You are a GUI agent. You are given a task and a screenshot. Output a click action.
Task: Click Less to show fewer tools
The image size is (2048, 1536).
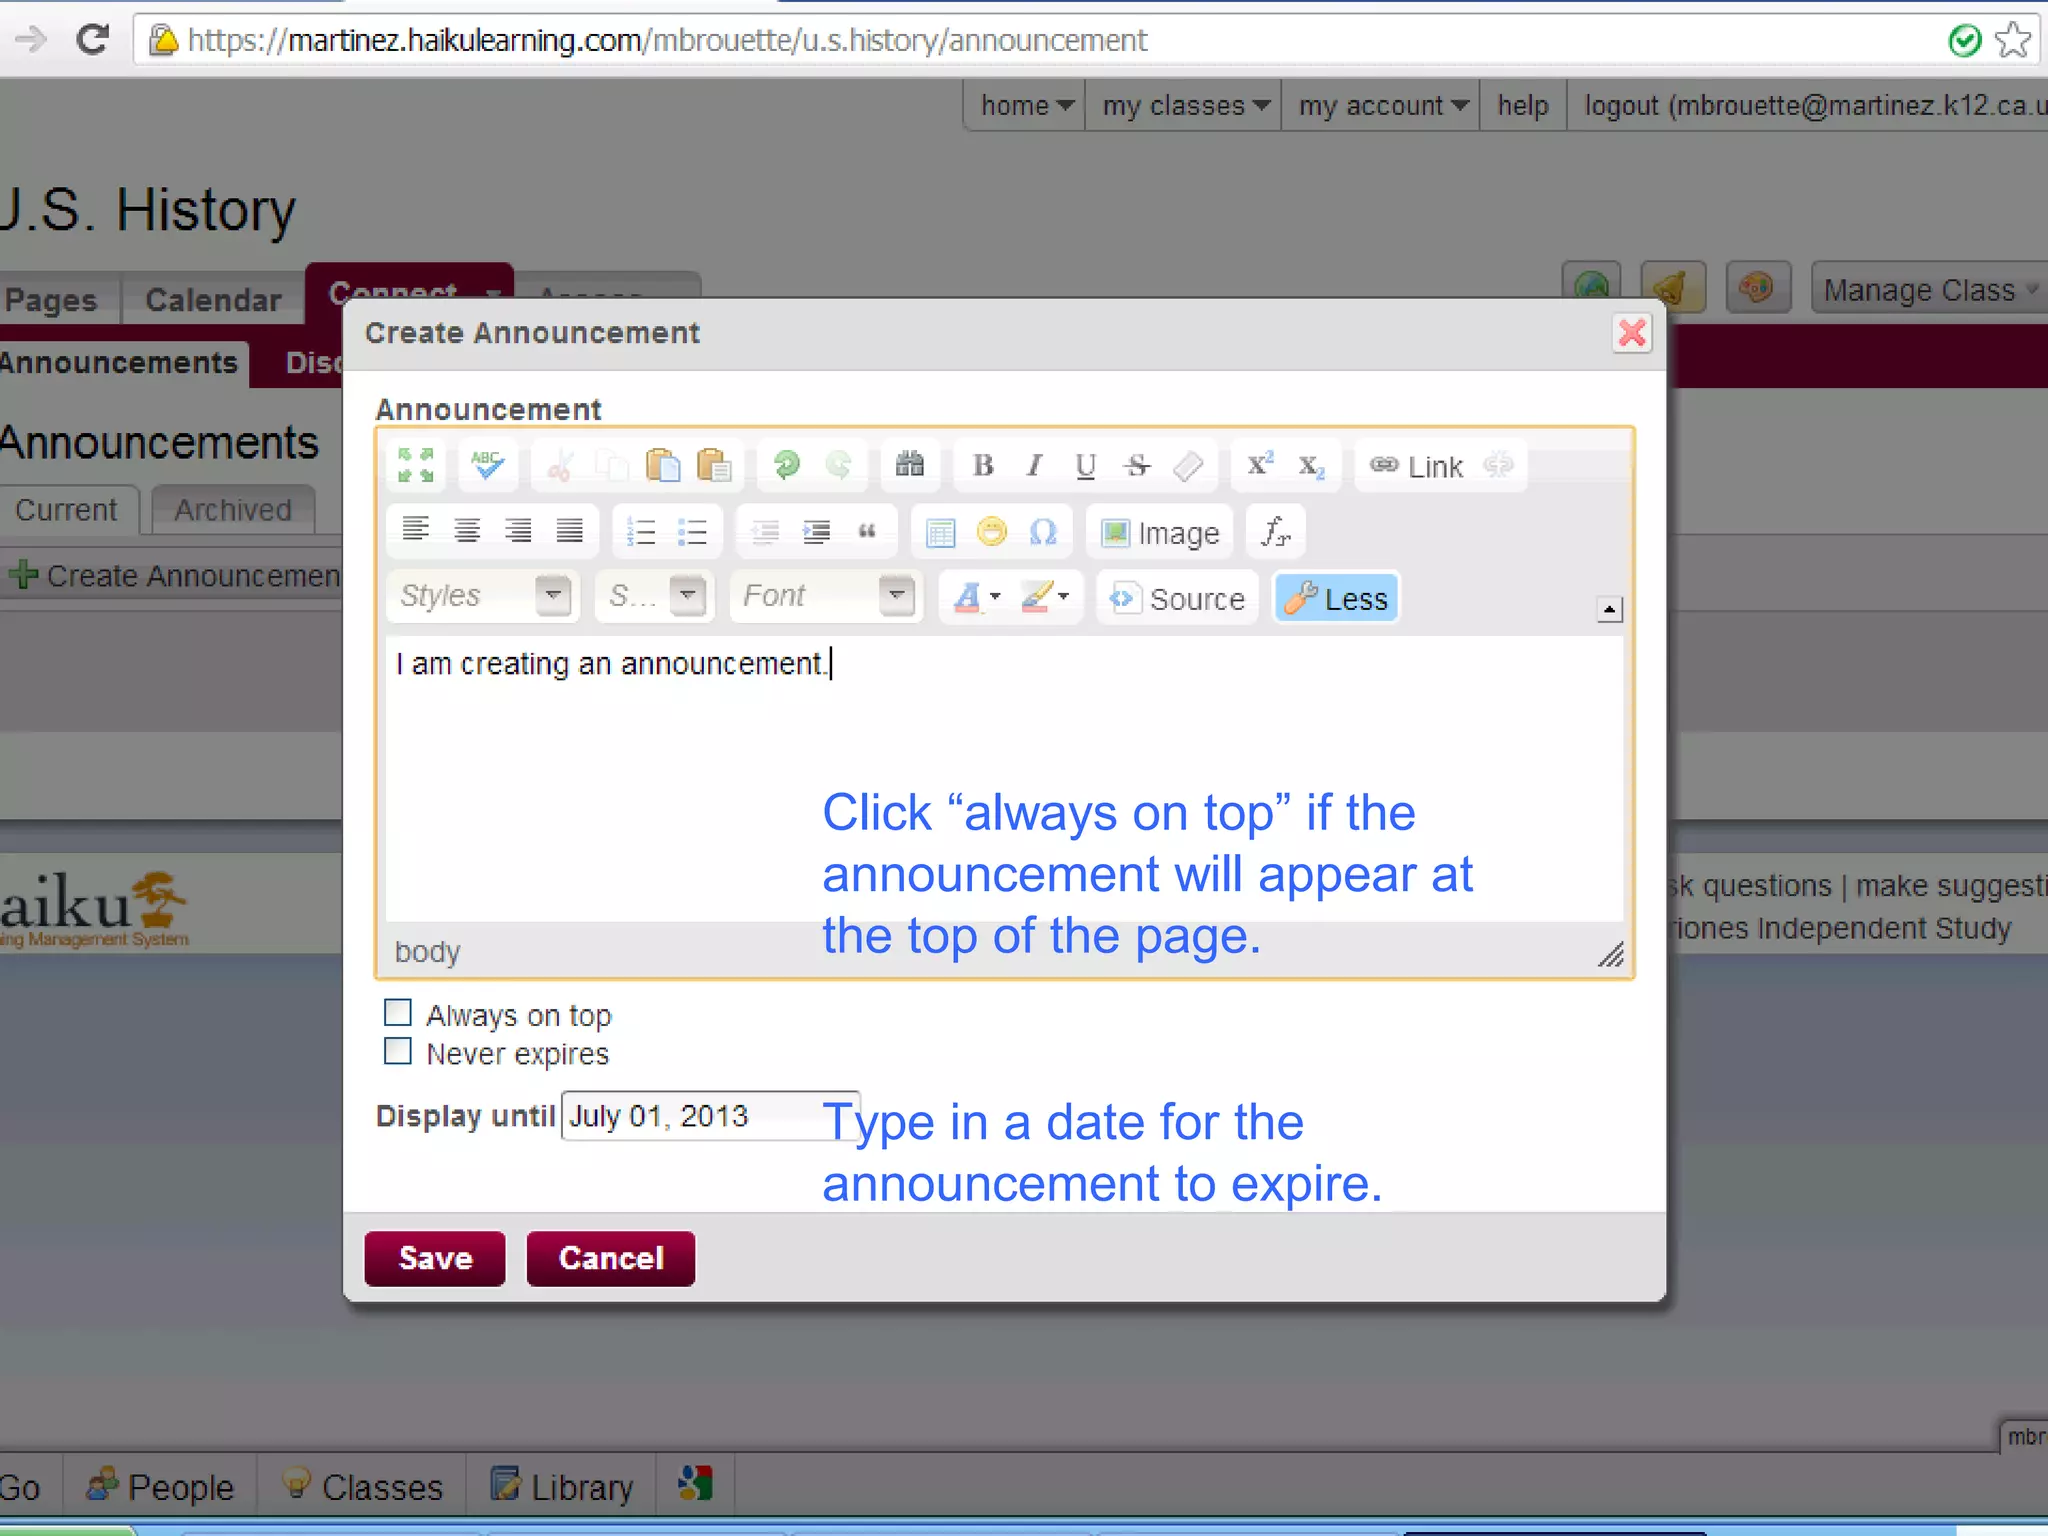1336,598
